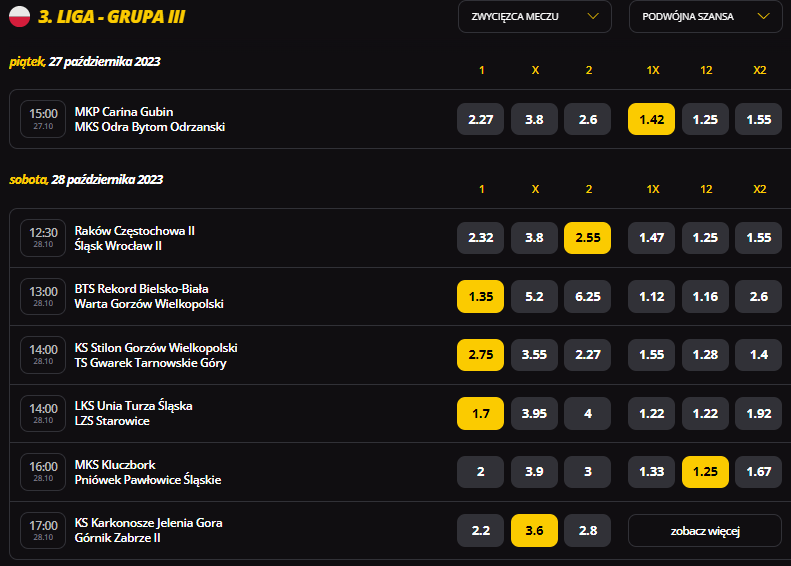The image size is (791, 566).
Task: Click the Polish flag icon
Action: pyautogui.click(x=20, y=16)
